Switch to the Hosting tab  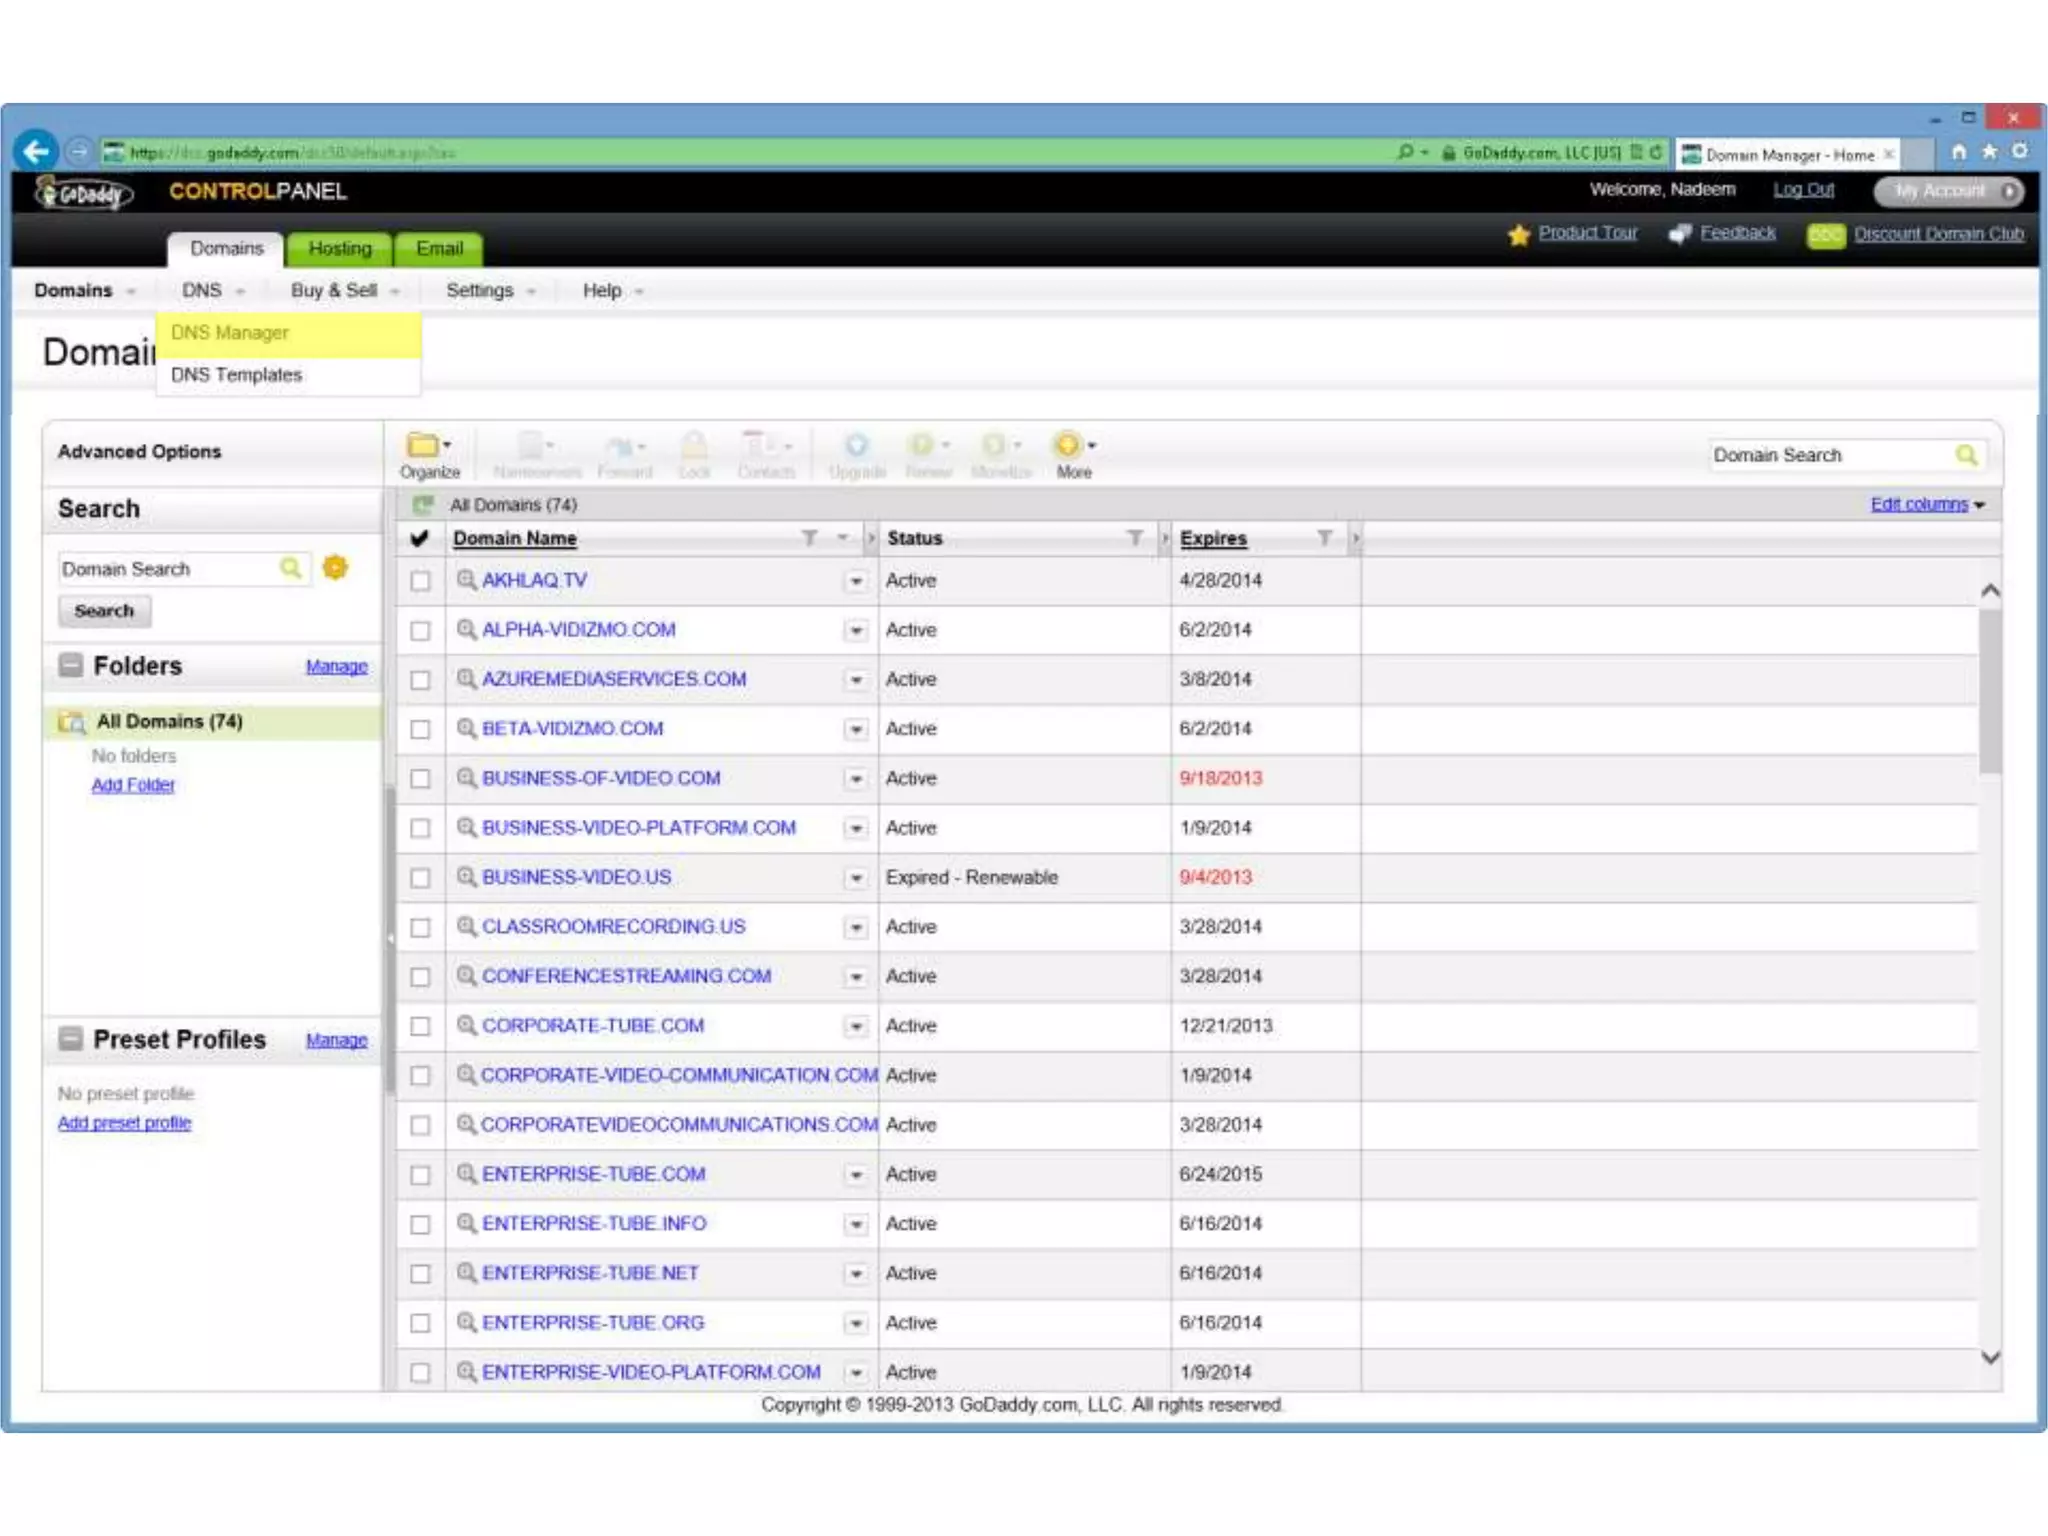[340, 249]
